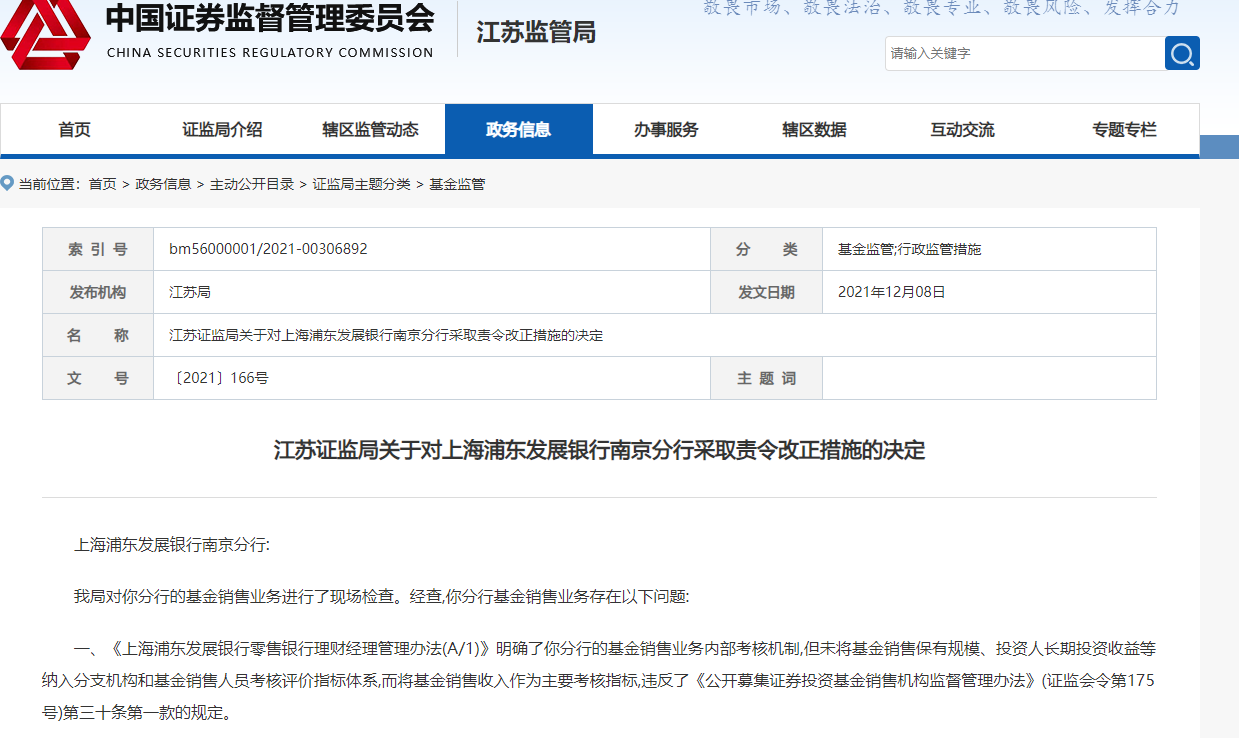The image size is (1239, 738).
Task: Open the 专题专栏 navigation tab
Action: point(1124,130)
